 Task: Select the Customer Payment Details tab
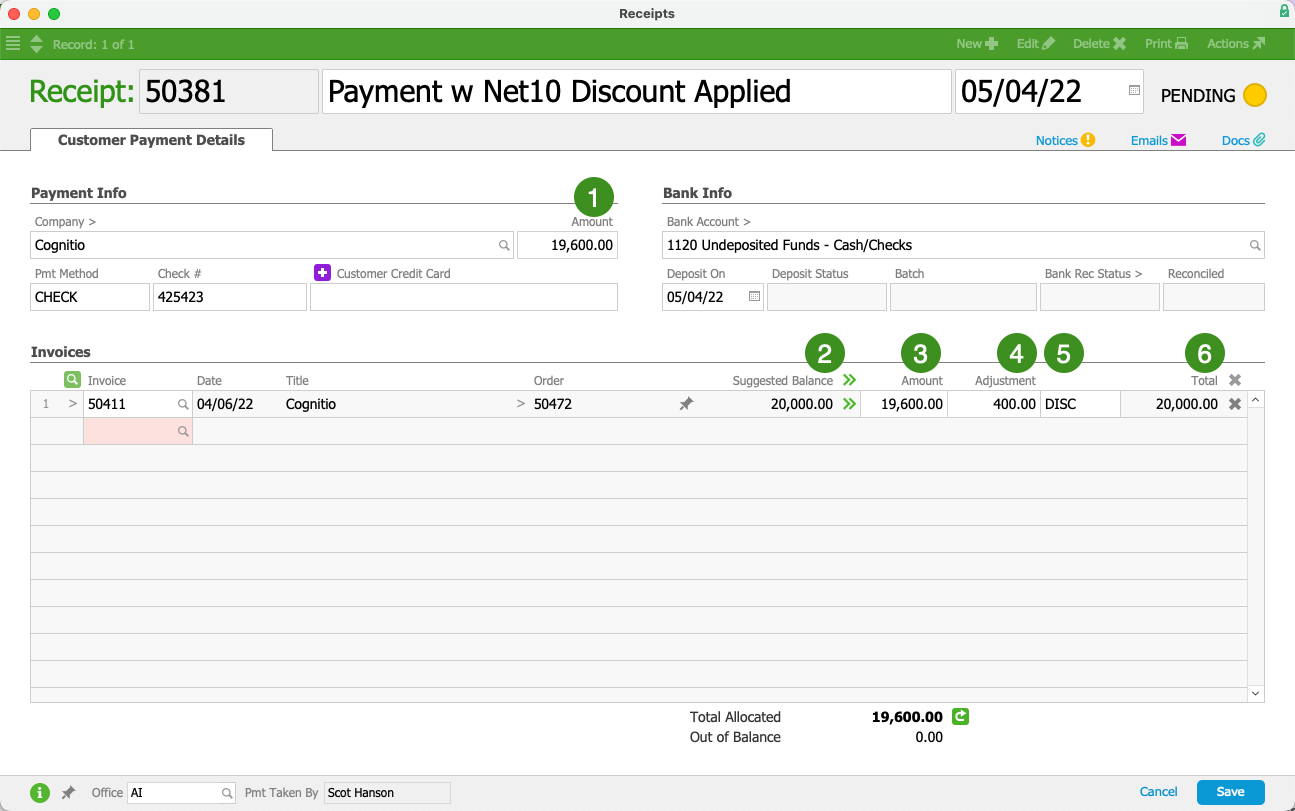(x=151, y=140)
